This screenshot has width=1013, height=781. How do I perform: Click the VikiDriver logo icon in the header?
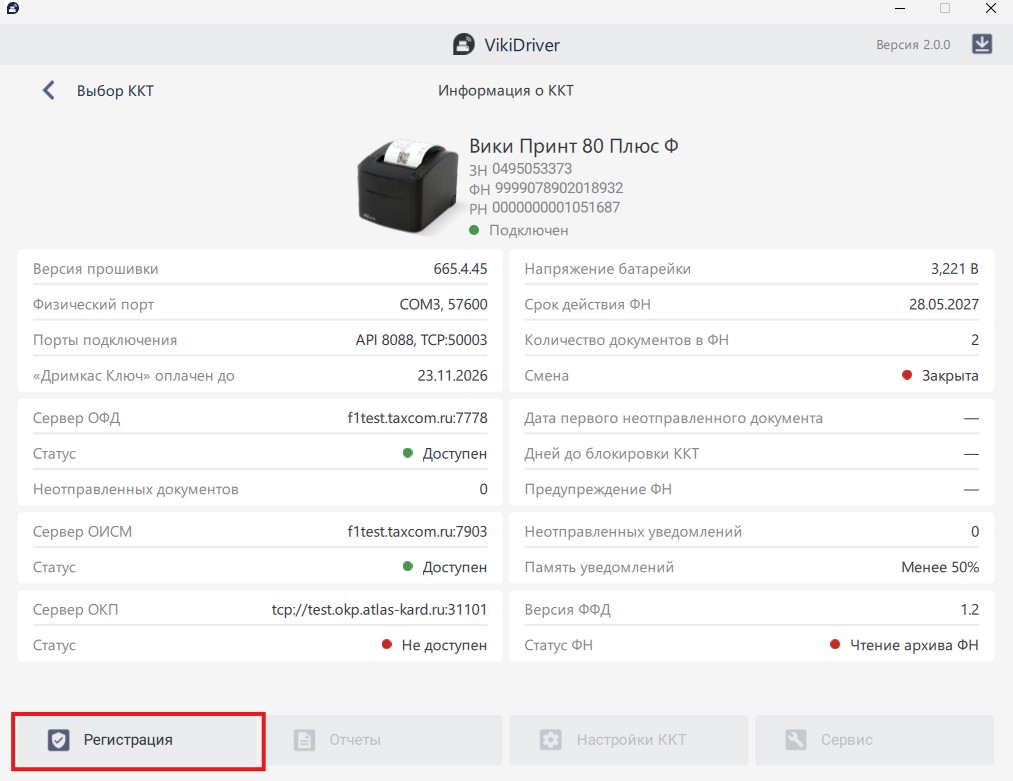[x=463, y=45]
